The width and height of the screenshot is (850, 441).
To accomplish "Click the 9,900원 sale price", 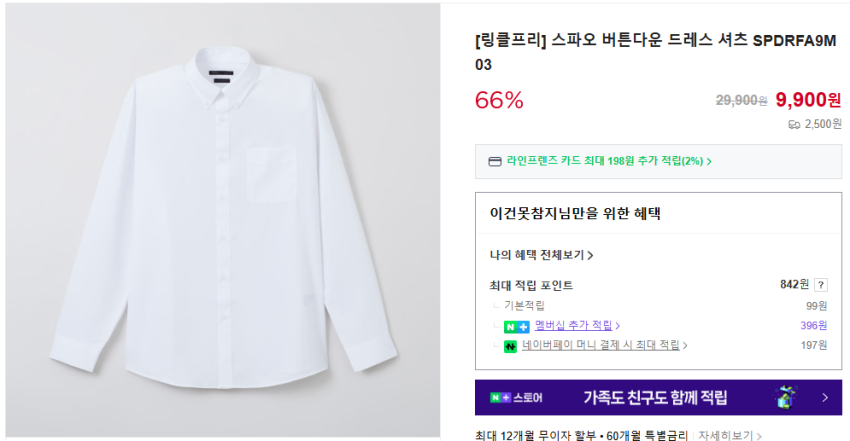I will coord(808,99).
